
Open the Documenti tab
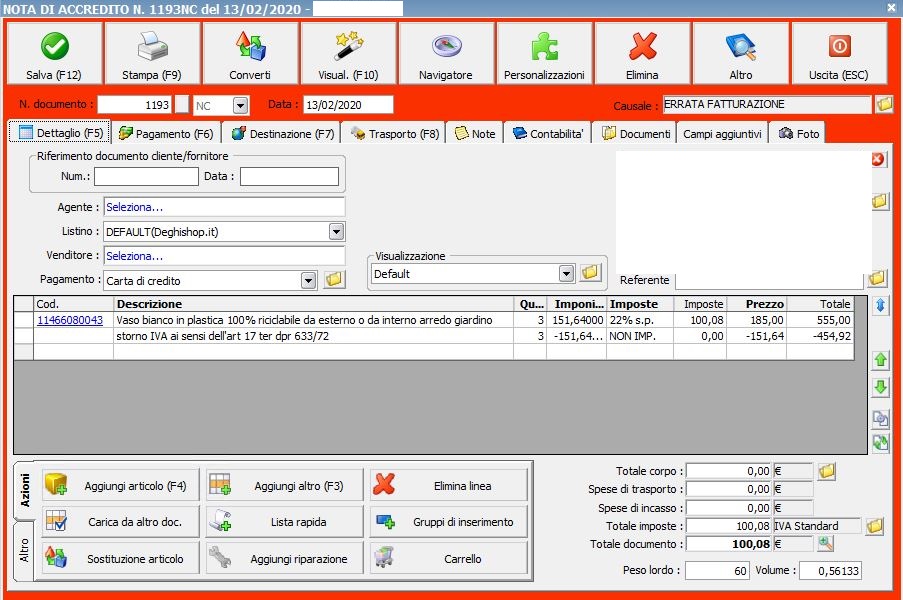[x=636, y=134]
